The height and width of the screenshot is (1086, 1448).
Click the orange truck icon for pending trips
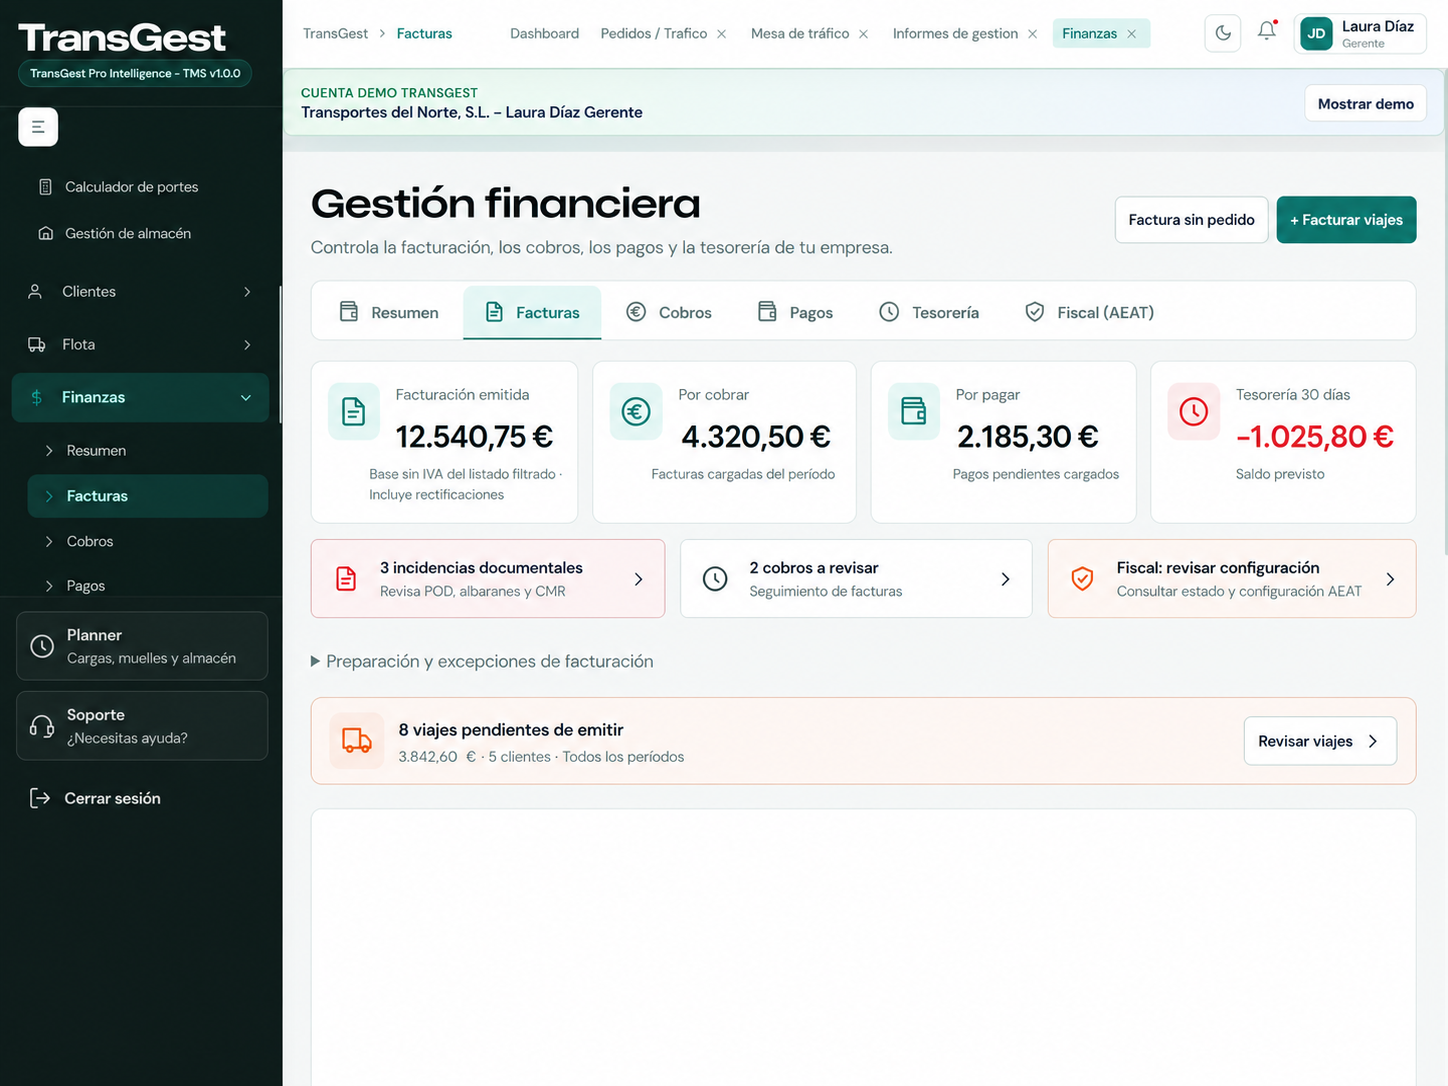pos(357,740)
